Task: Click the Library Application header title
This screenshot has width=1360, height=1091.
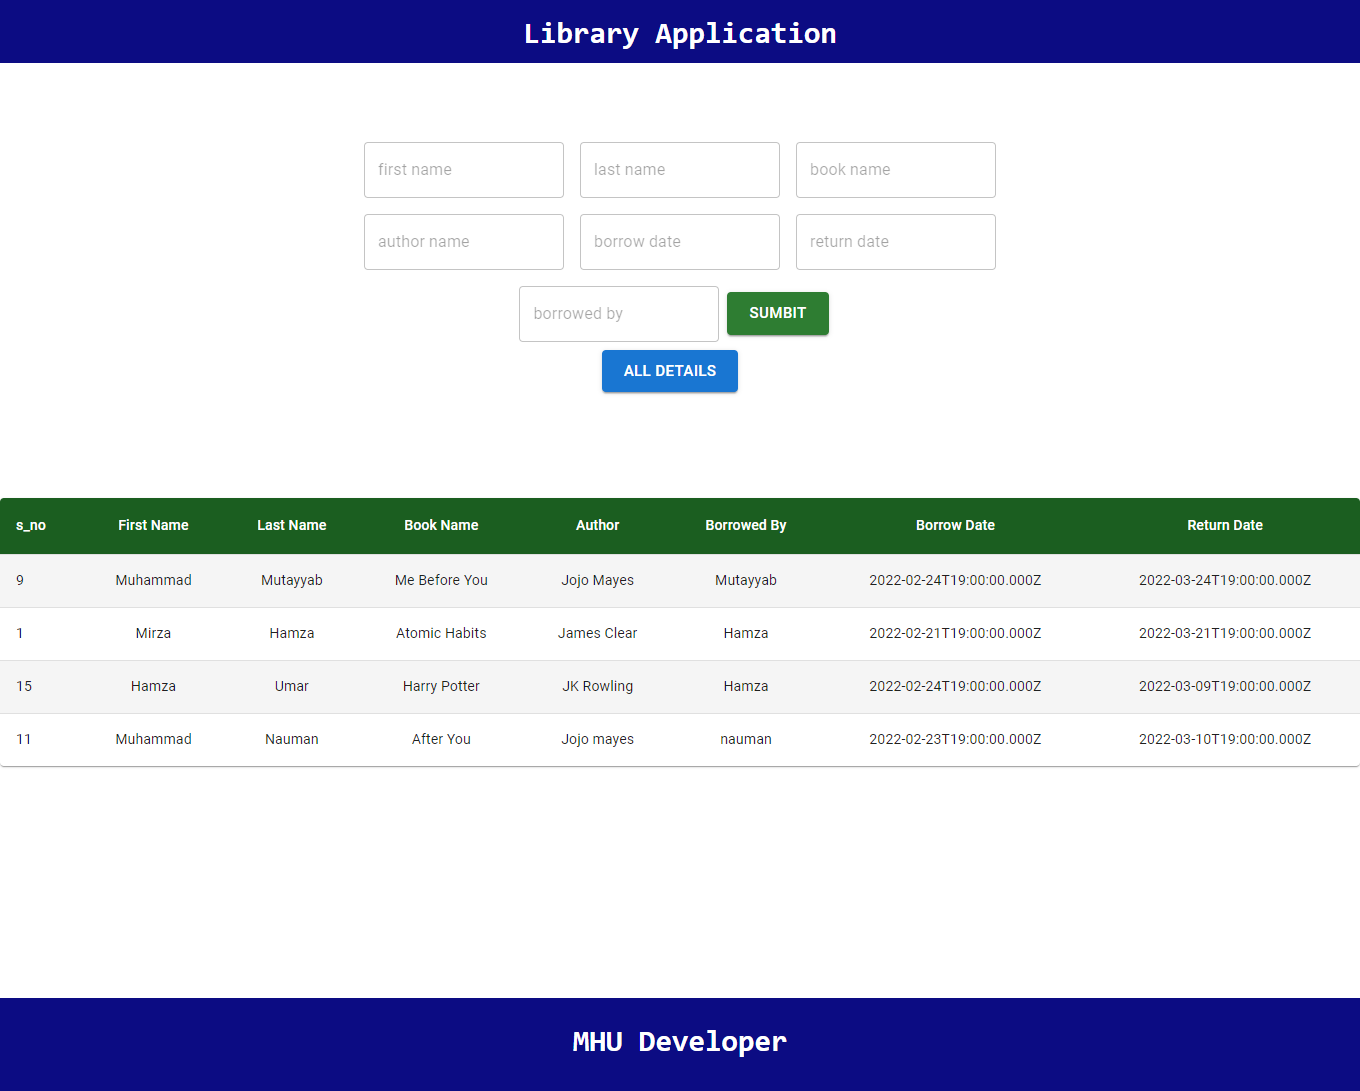Action: point(680,34)
